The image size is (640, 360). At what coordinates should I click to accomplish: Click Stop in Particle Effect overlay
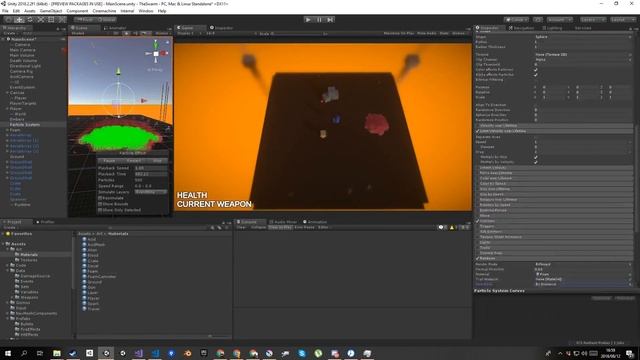tap(157, 161)
